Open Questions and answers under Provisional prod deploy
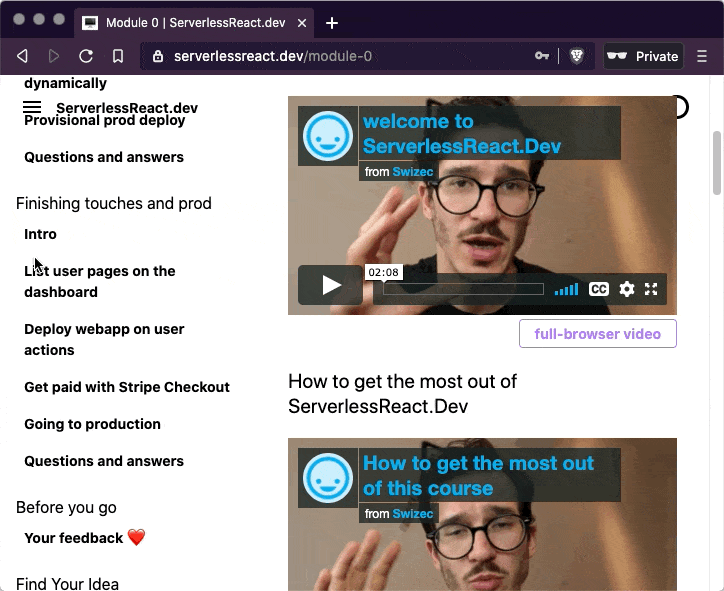This screenshot has width=724, height=591. pyautogui.click(x=104, y=157)
